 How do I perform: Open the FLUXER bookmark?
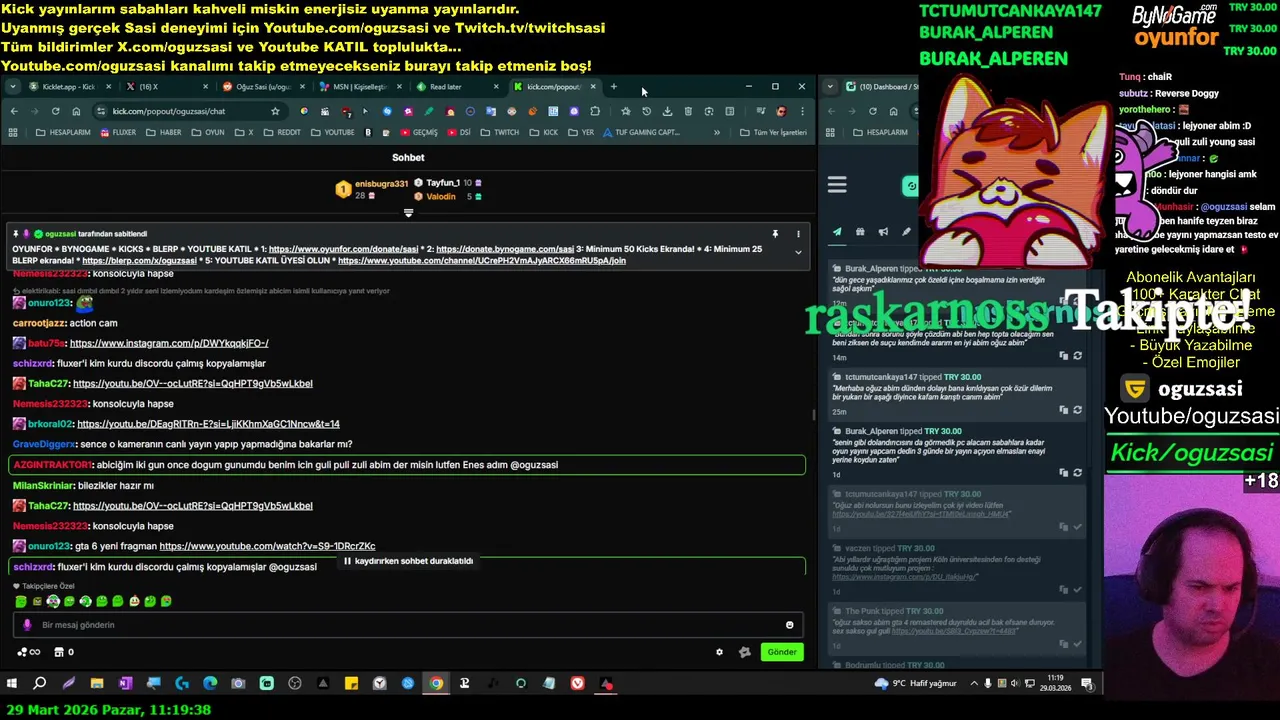click(x=117, y=132)
